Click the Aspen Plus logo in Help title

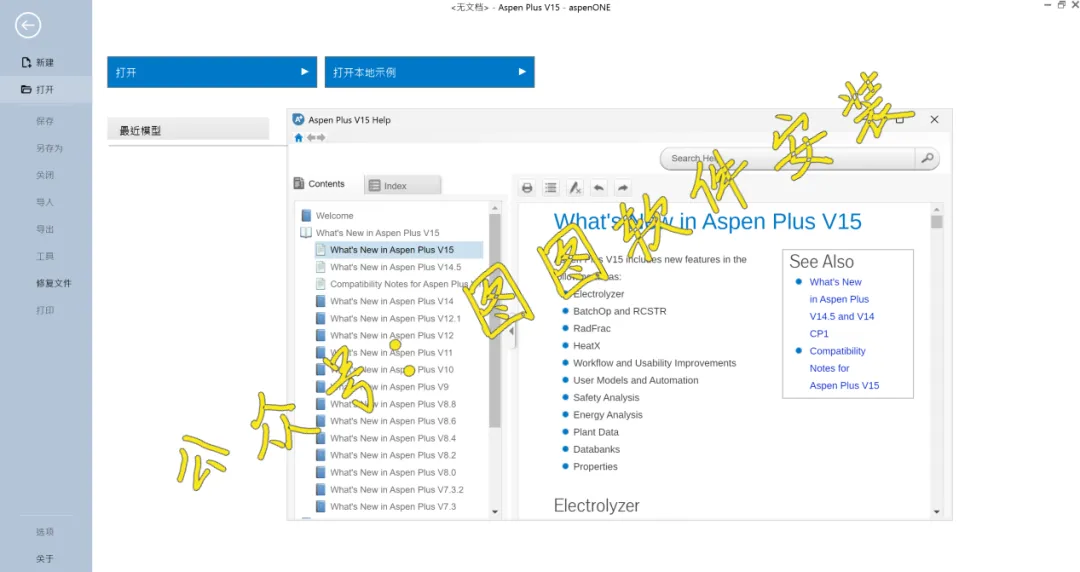point(298,119)
